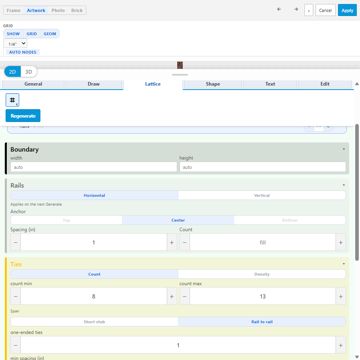This screenshot has width=360, height=360.
Task: Set rails anchor to Top
Action: point(66,220)
